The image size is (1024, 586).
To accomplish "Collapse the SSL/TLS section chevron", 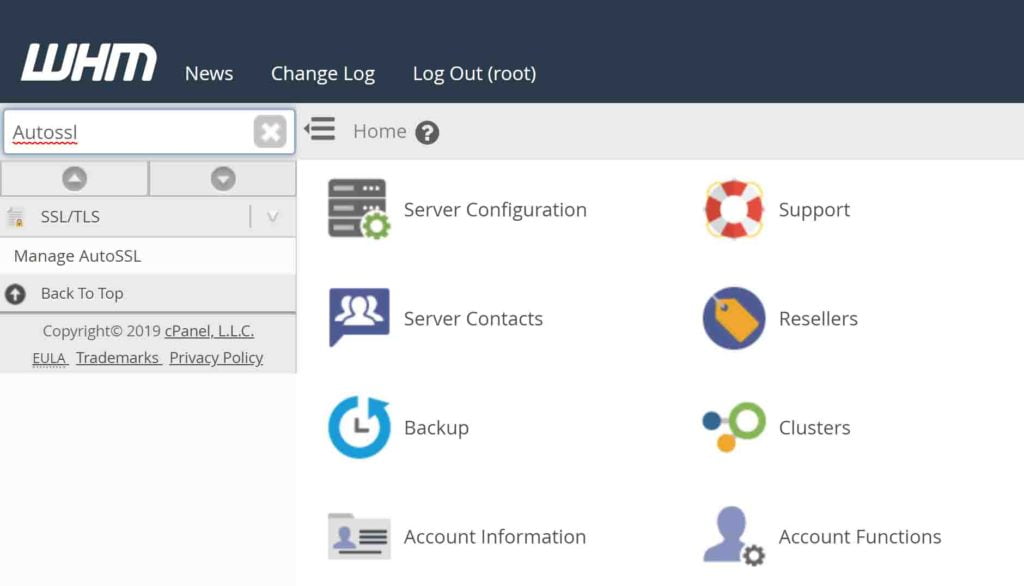I will [272, 216].
